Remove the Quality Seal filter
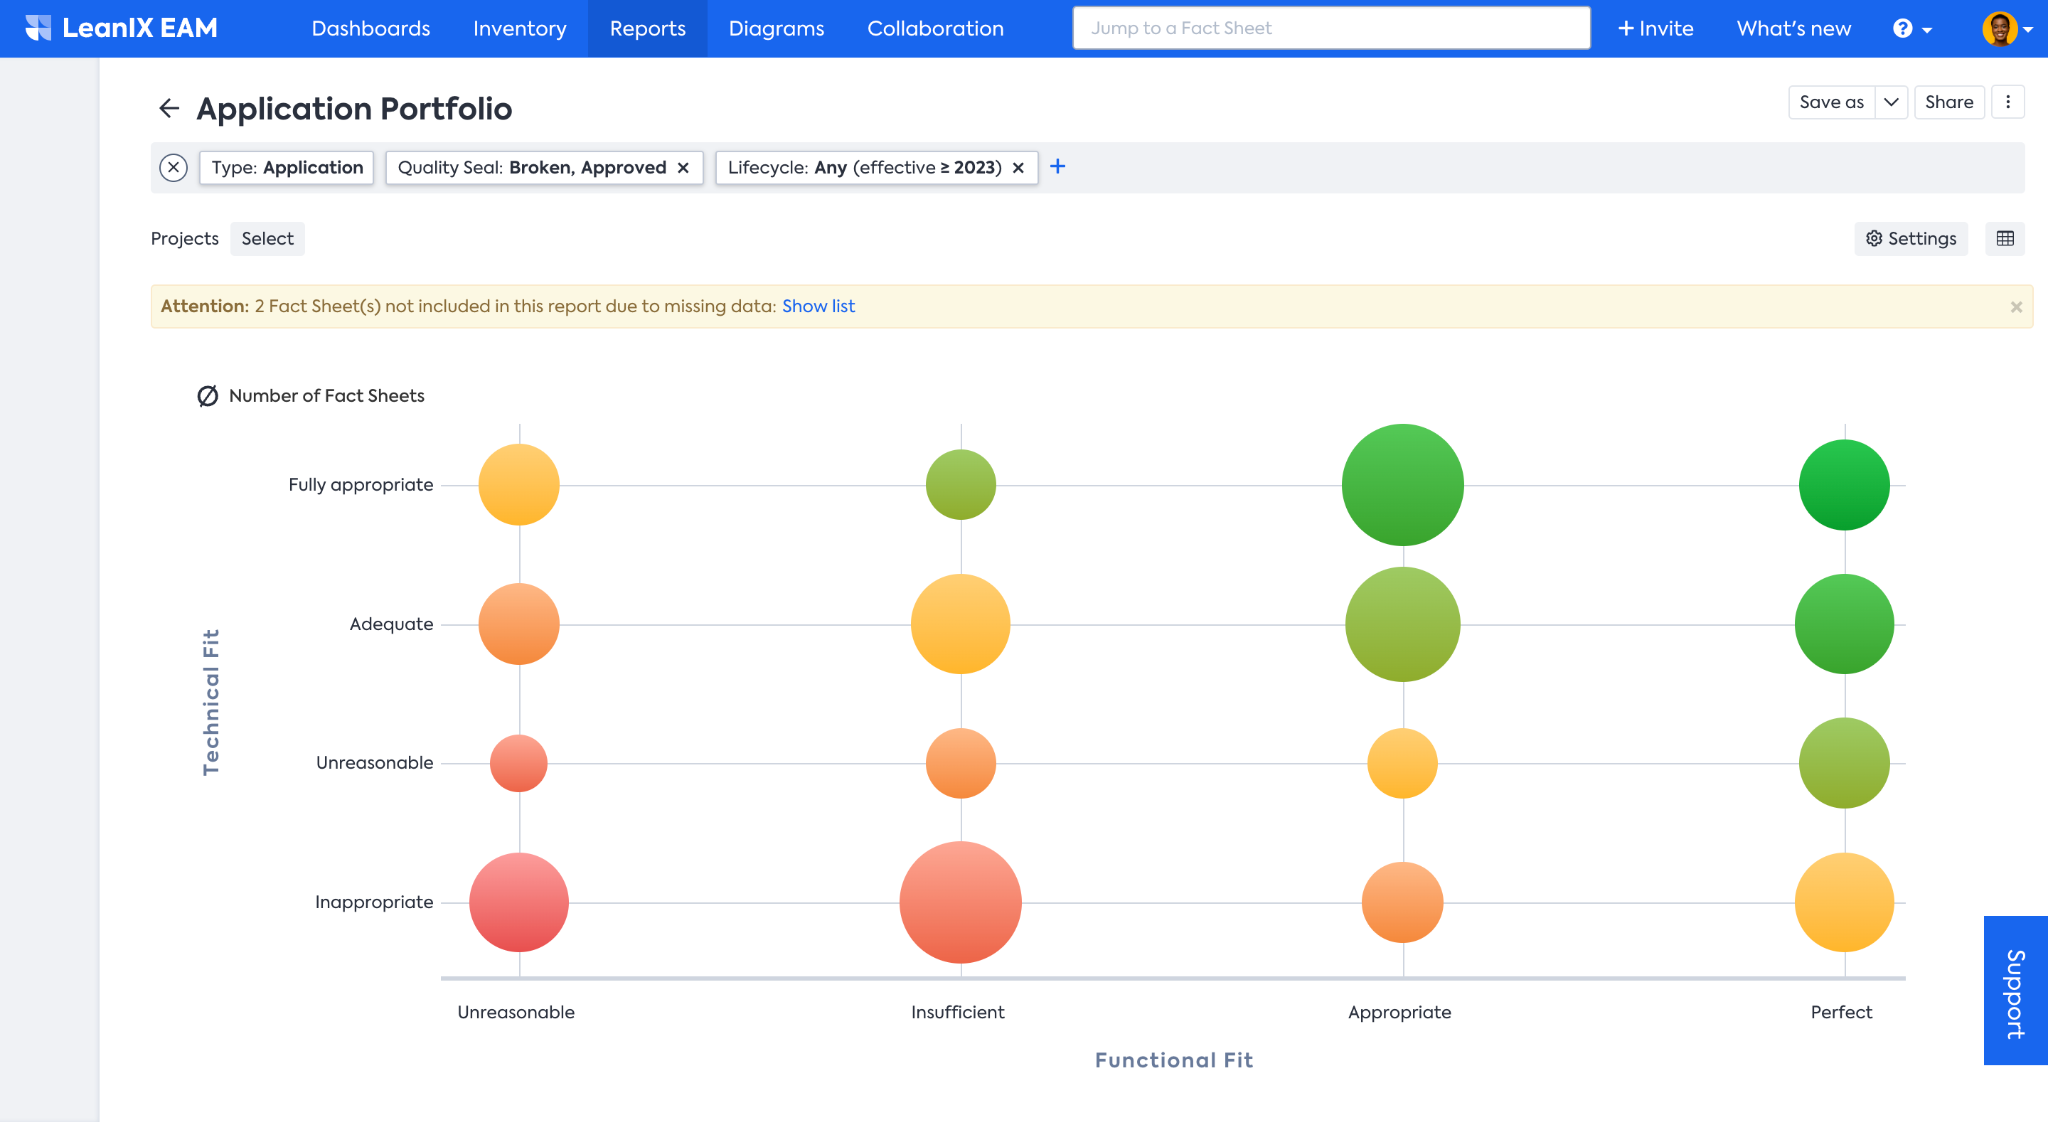The image size is (2048, 1122). click(683, 168)
